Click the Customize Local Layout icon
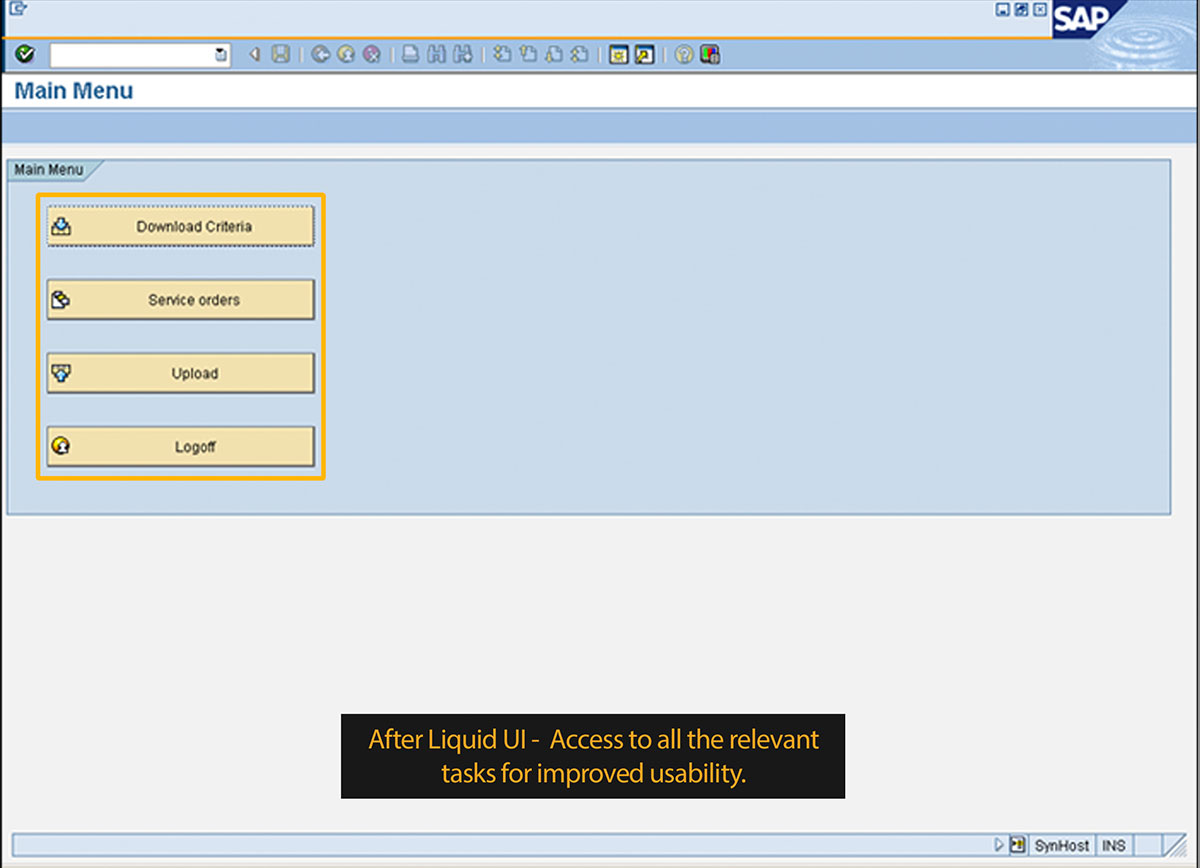 point(710,55)
